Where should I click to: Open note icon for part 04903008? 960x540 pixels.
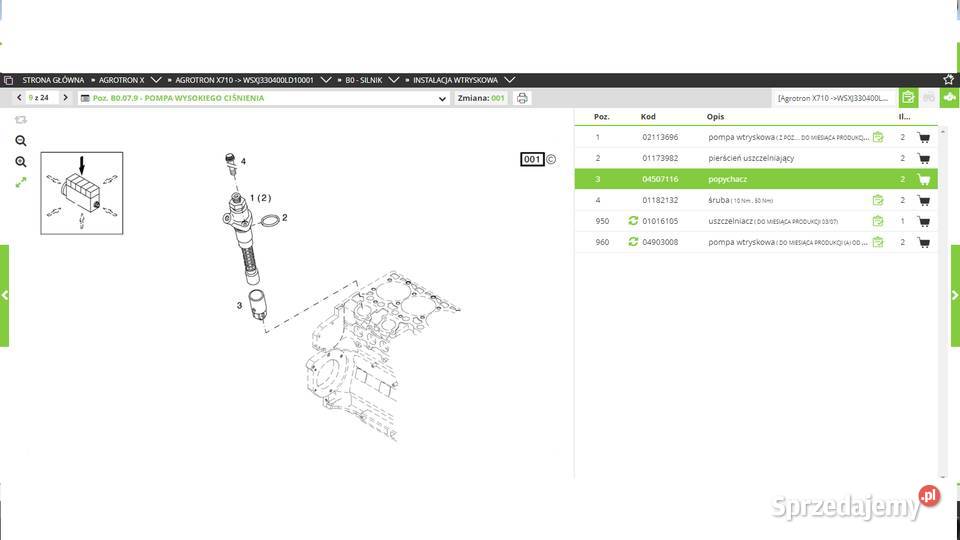(878, 242)
